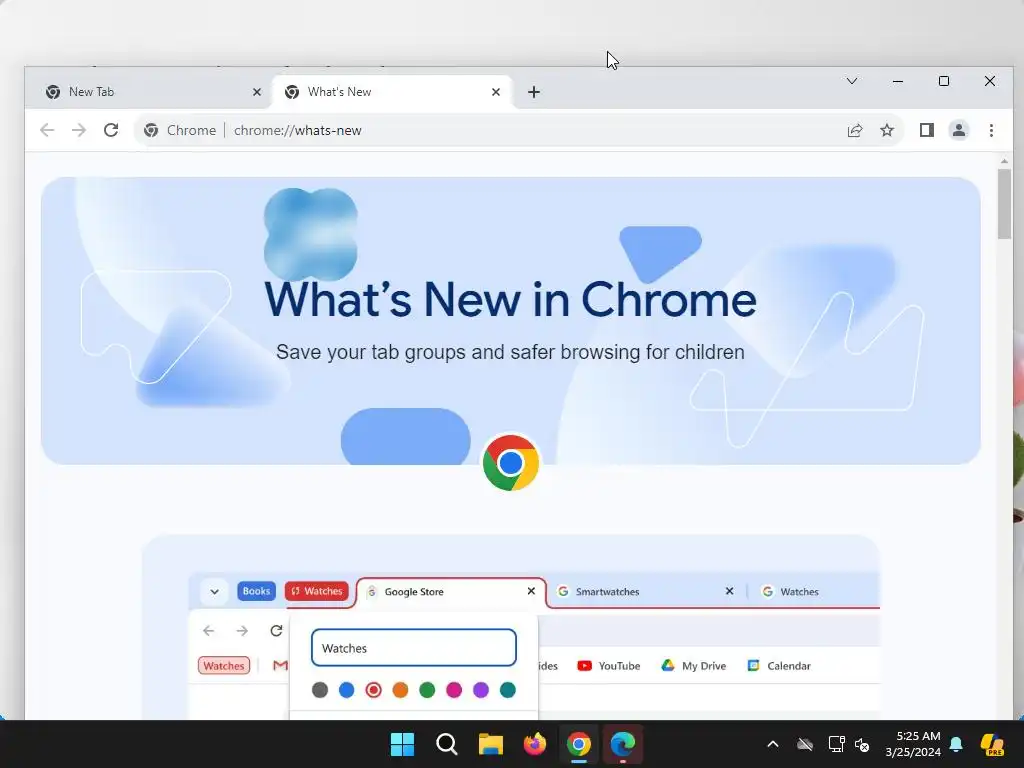Select the What's New tab

pyautogui.click(x=392, y=92)
